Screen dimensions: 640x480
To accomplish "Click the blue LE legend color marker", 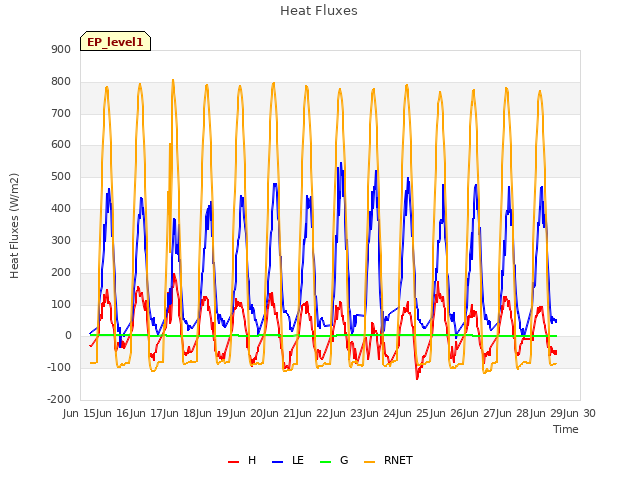I will coord(278,462).
